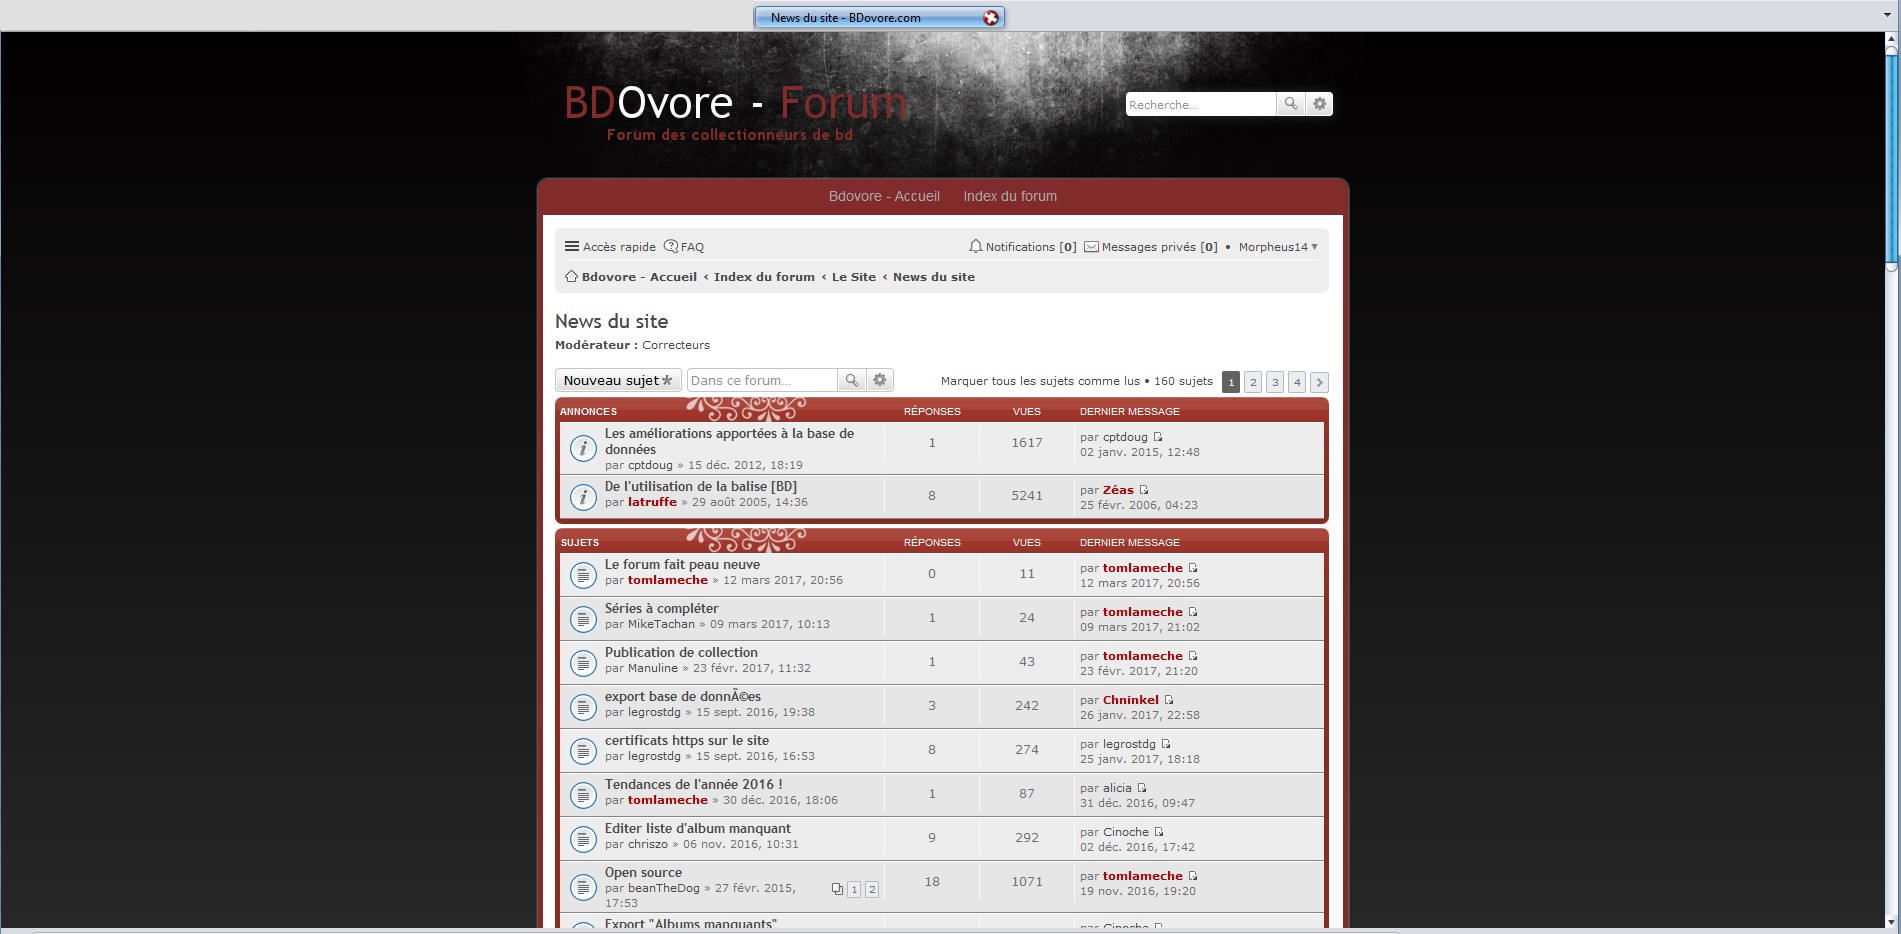Click the announcement icon for améliorations topic
Screen dimensions: 1901x934
coord(583,448)
